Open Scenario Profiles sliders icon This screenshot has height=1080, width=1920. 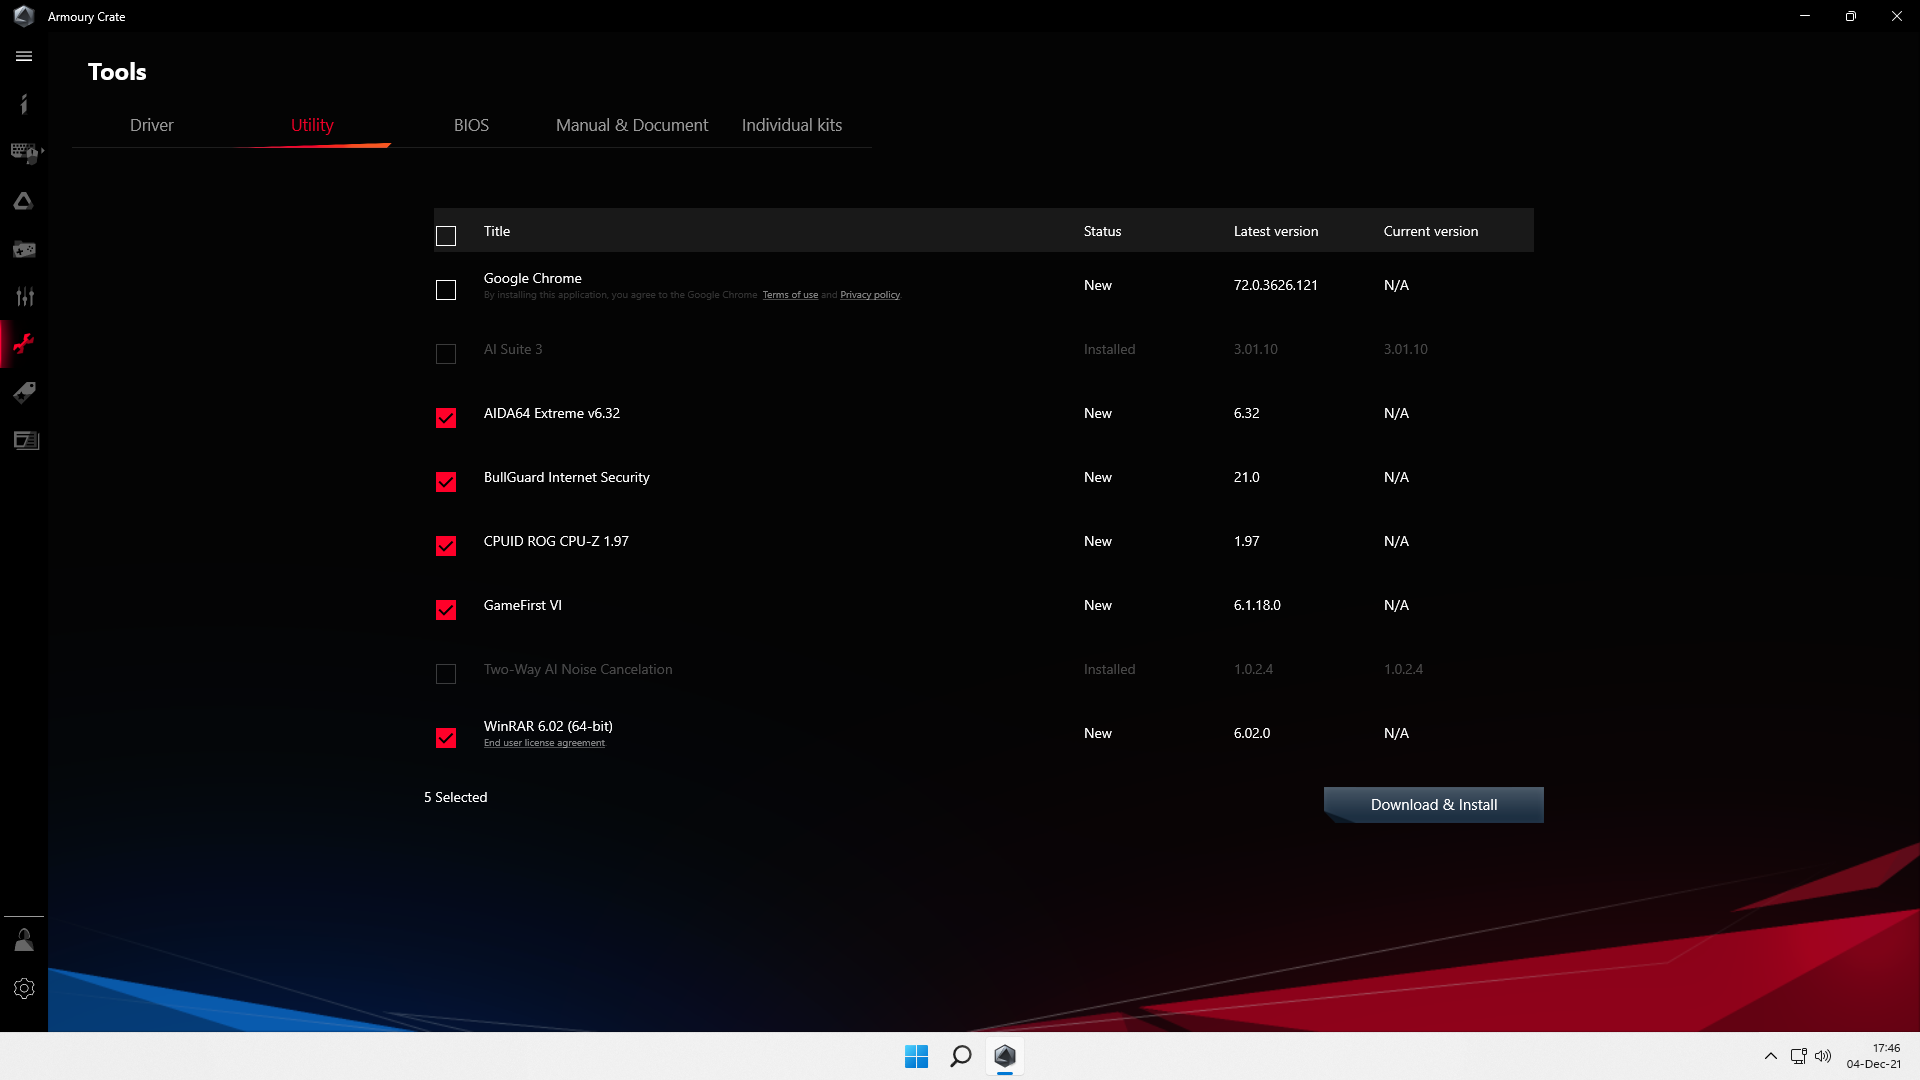click(24, 297)
